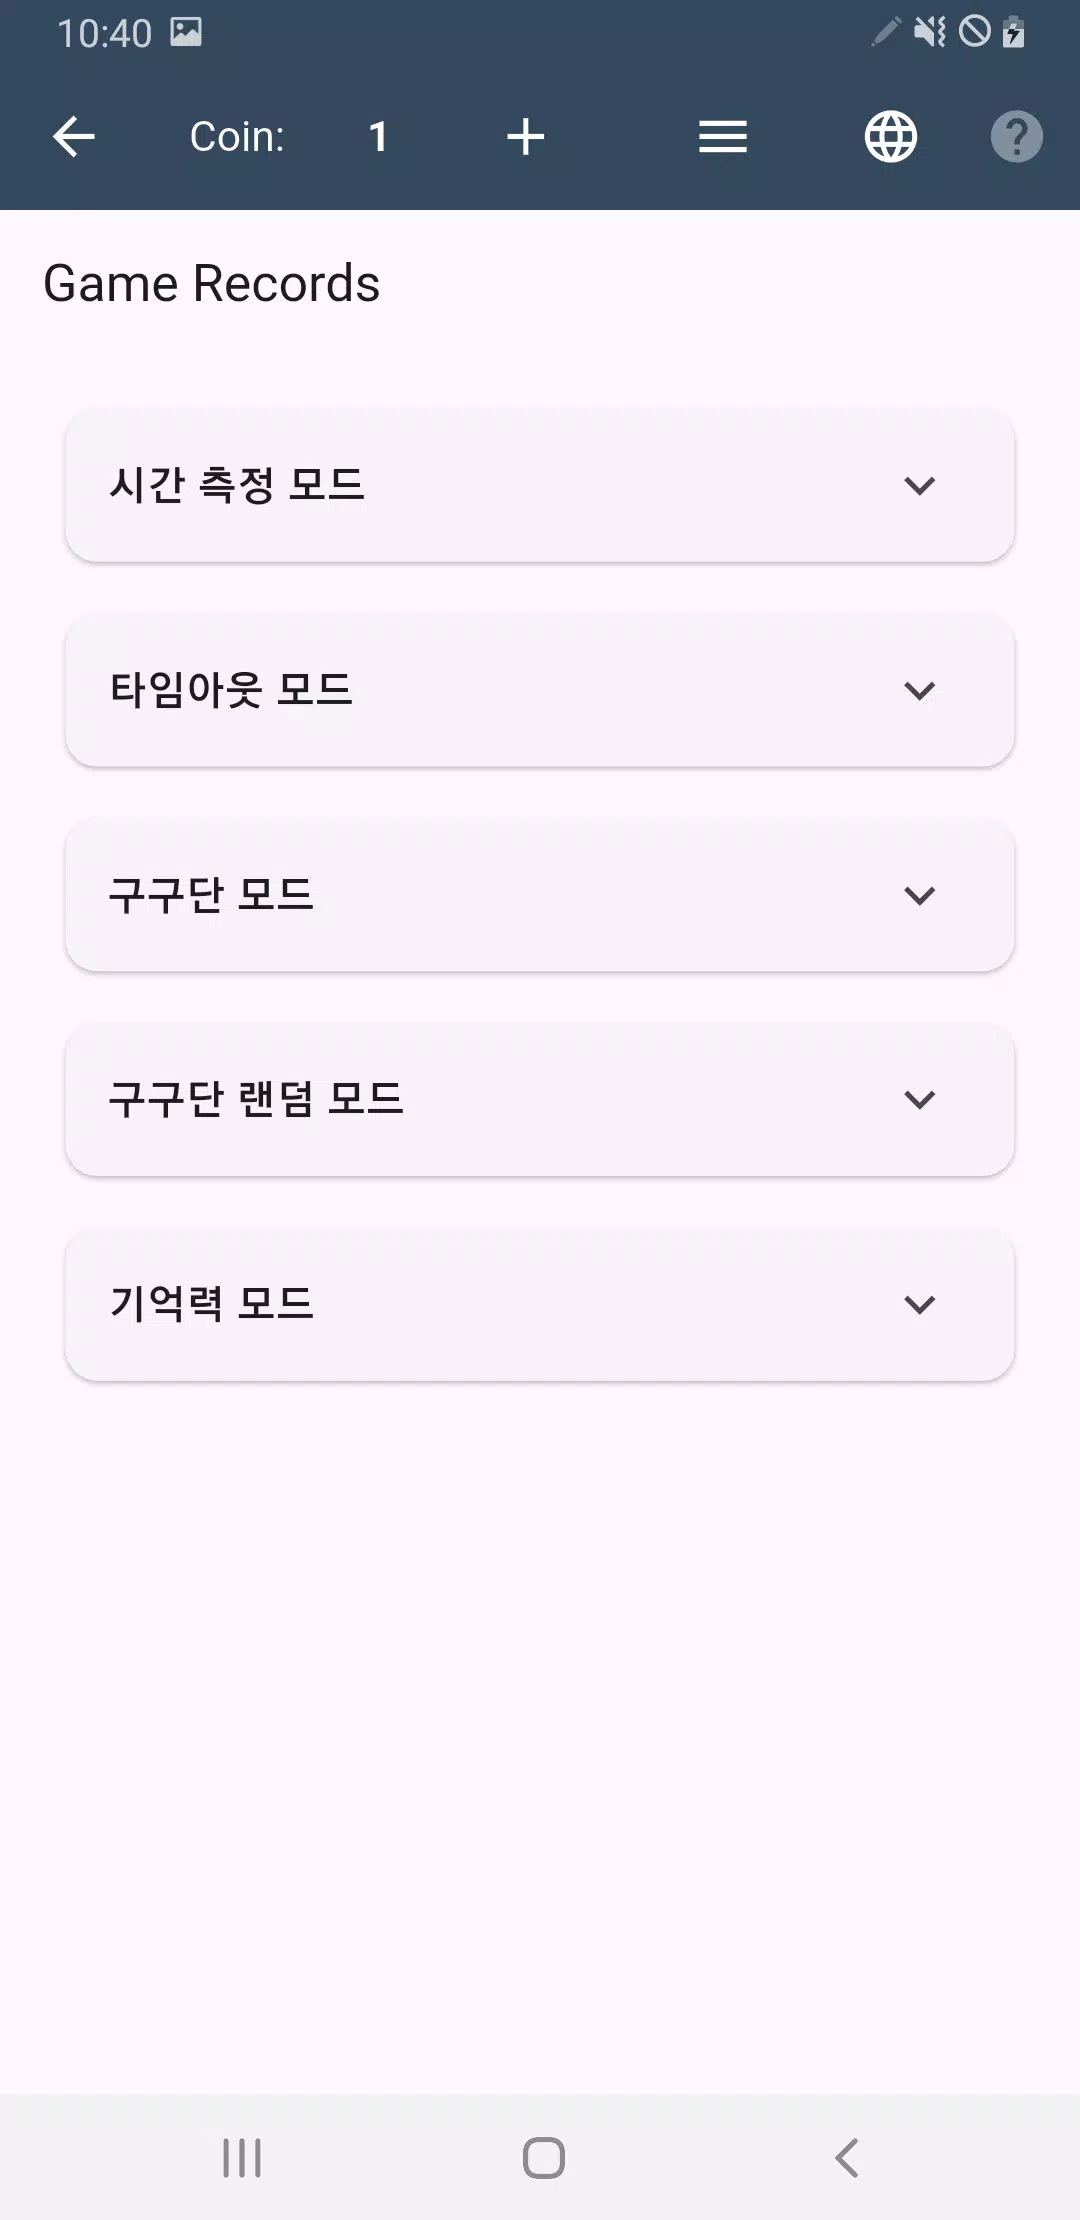Screen dimensions: 1080x2220
Task: Change language via the globe icon
Action: (x=891, y=137)
